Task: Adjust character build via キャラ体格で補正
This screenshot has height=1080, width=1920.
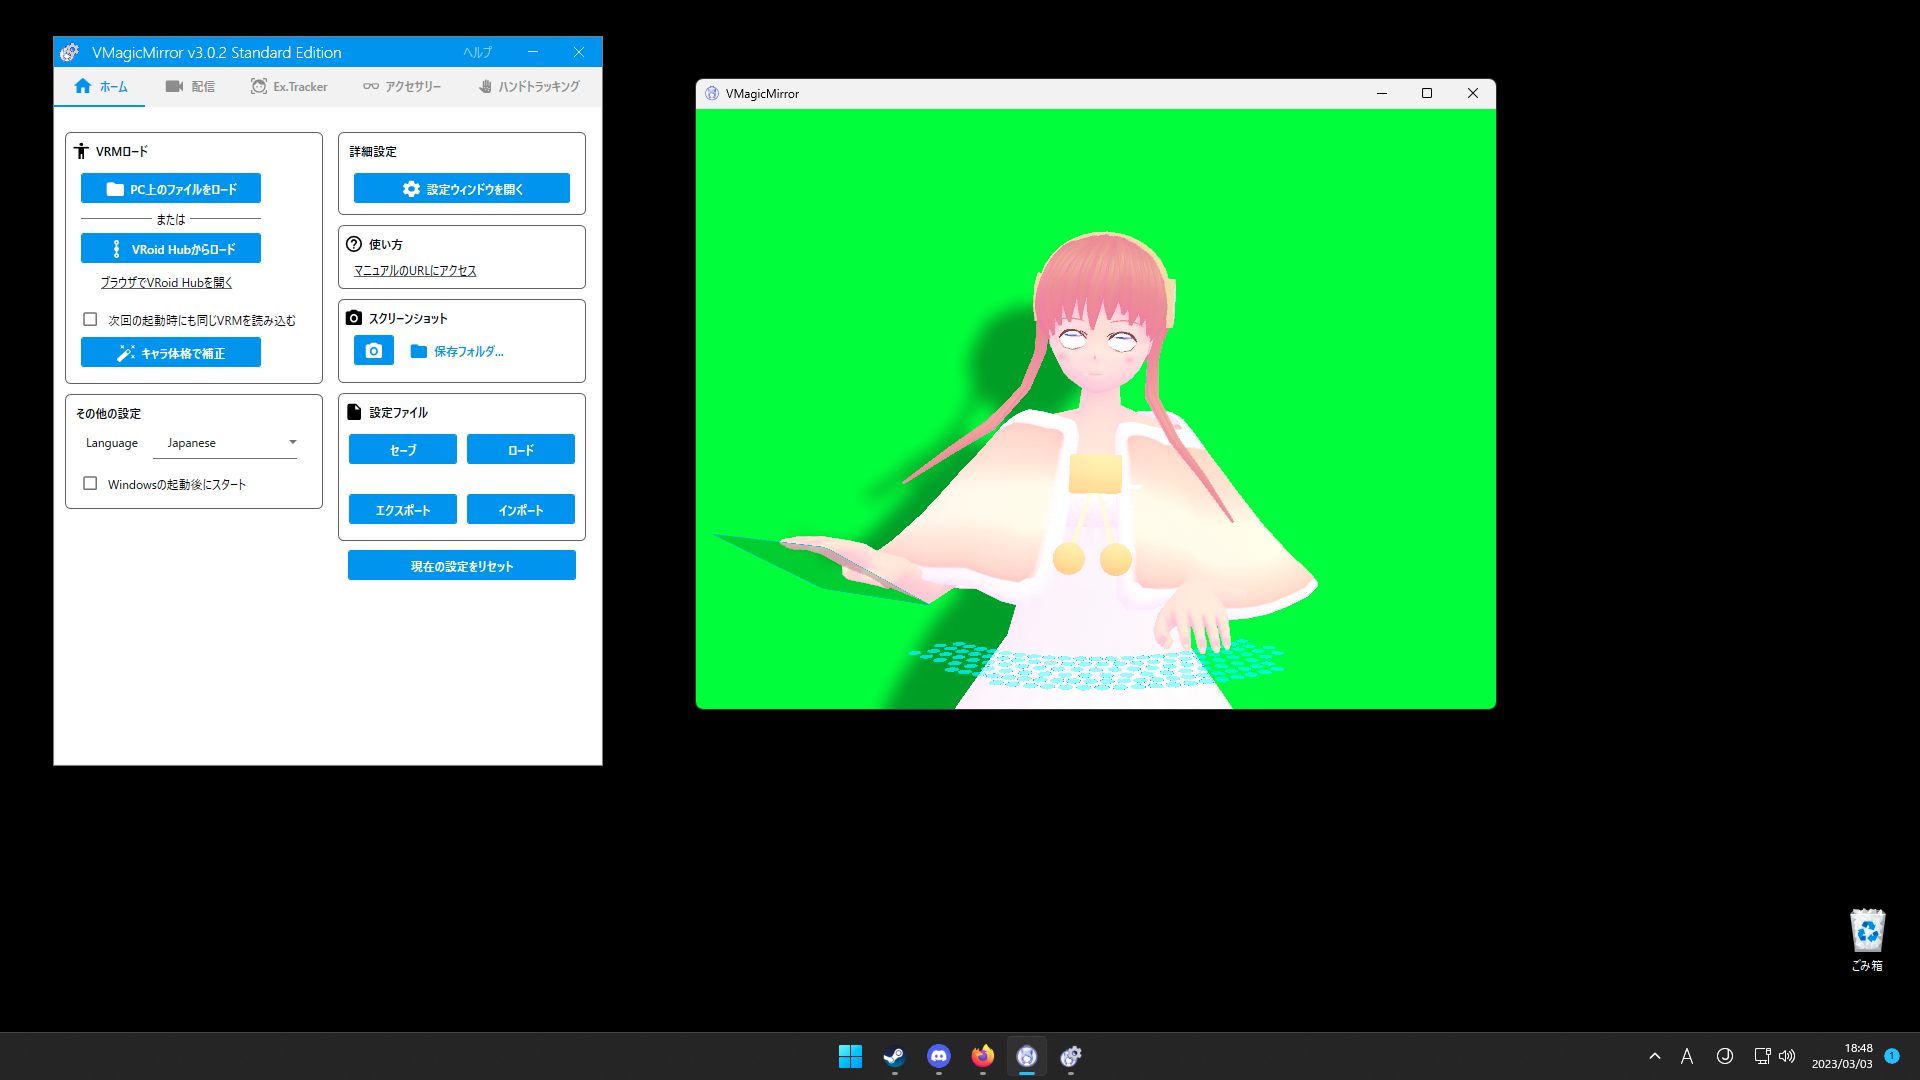Action: 170,352
